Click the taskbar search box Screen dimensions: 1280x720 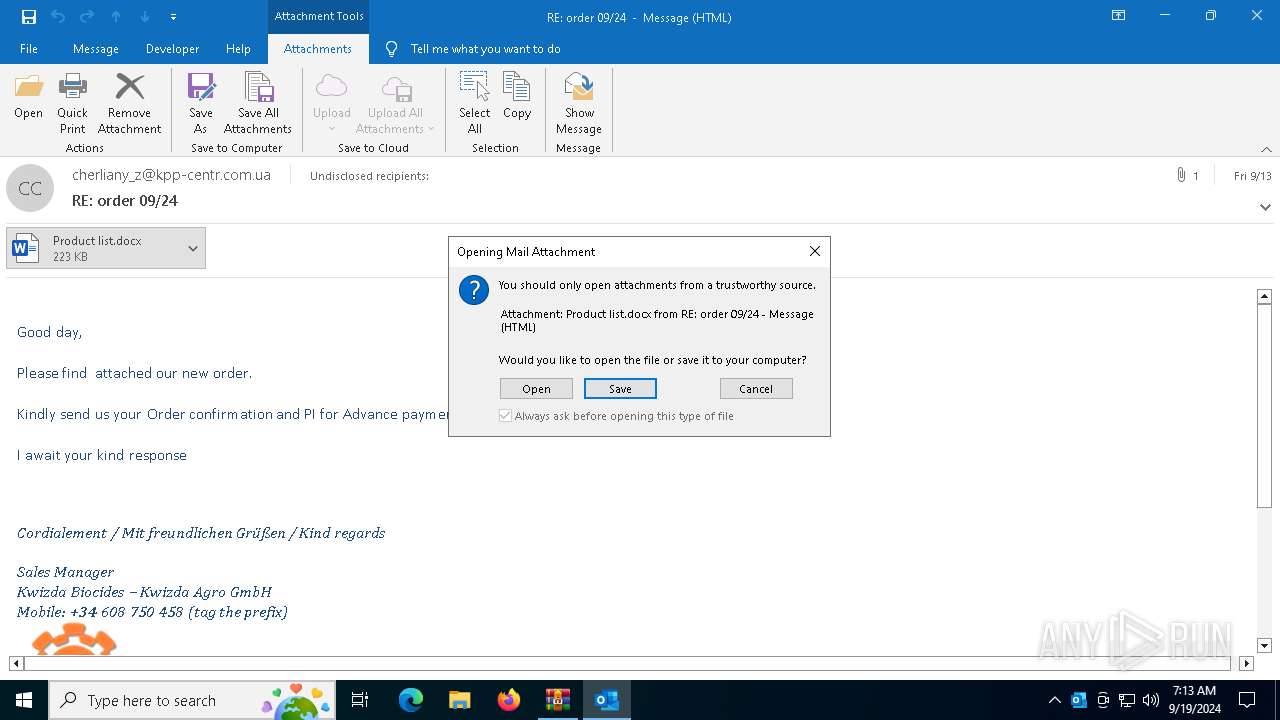tap(192, 700)
